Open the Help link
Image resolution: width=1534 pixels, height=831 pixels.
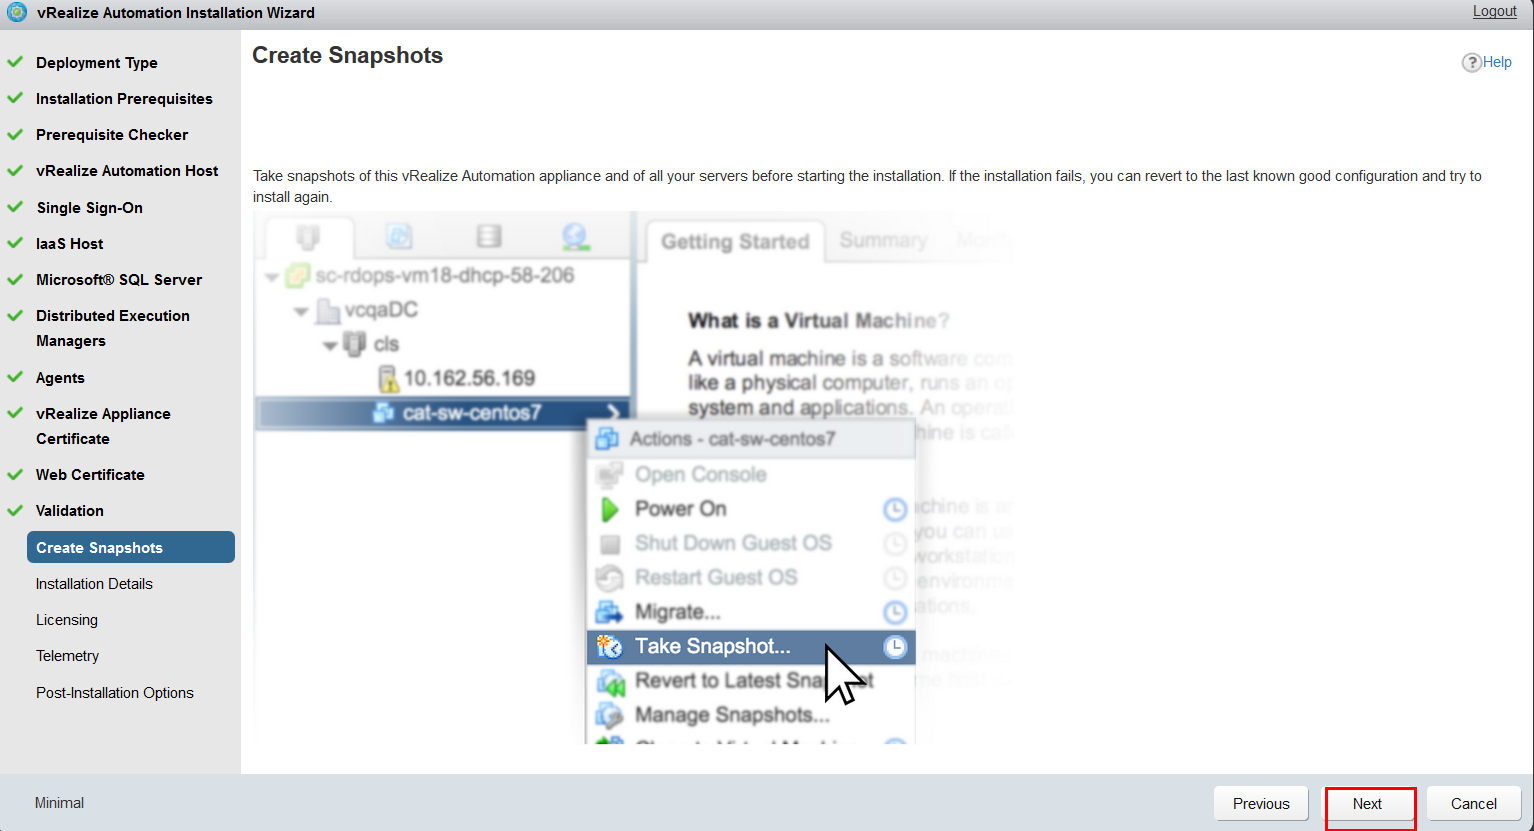pyautogui.click(x=1497, y=62)
